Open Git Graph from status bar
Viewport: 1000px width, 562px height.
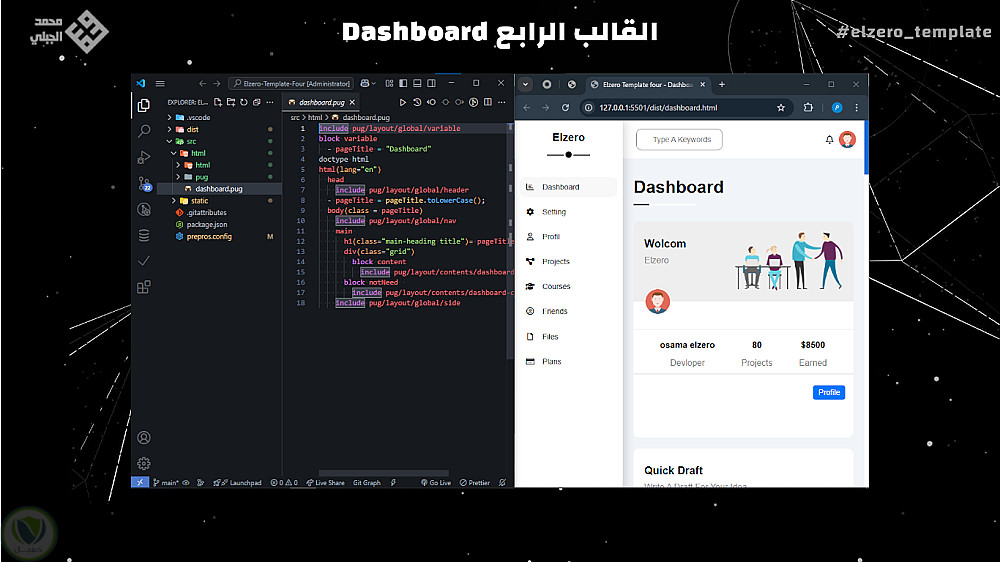(x=367, y=483)
